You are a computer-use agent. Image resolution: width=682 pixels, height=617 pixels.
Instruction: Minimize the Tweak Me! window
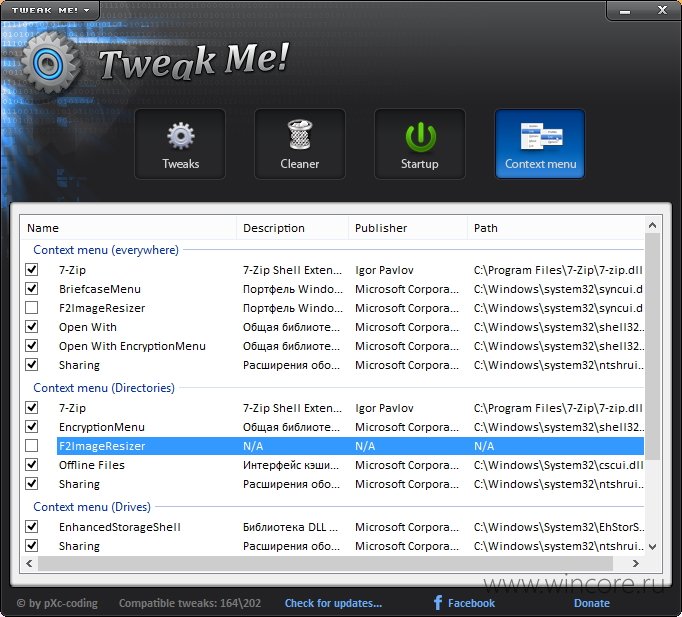coord(625,10)
